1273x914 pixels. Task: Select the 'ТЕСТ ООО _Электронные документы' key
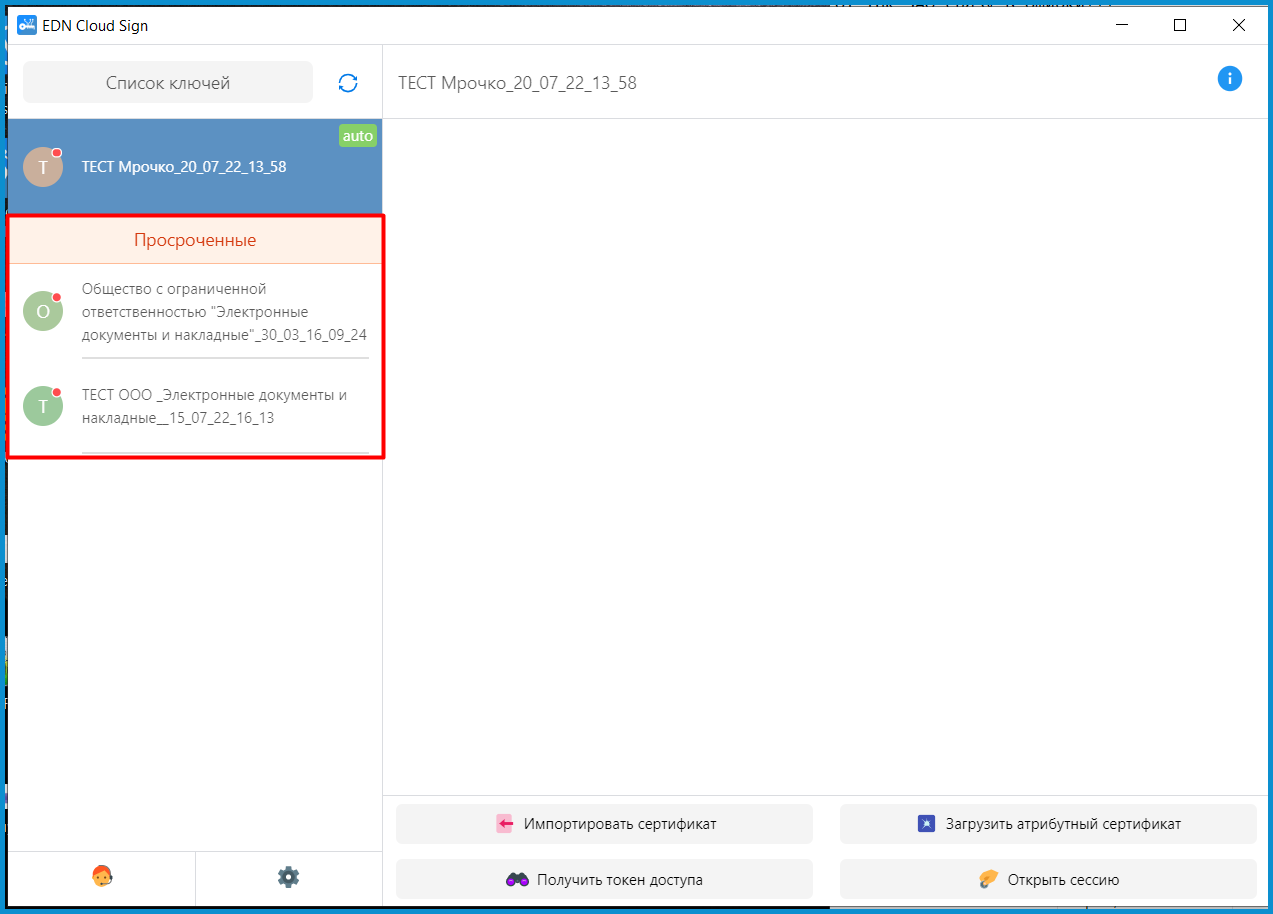(214, 407)
